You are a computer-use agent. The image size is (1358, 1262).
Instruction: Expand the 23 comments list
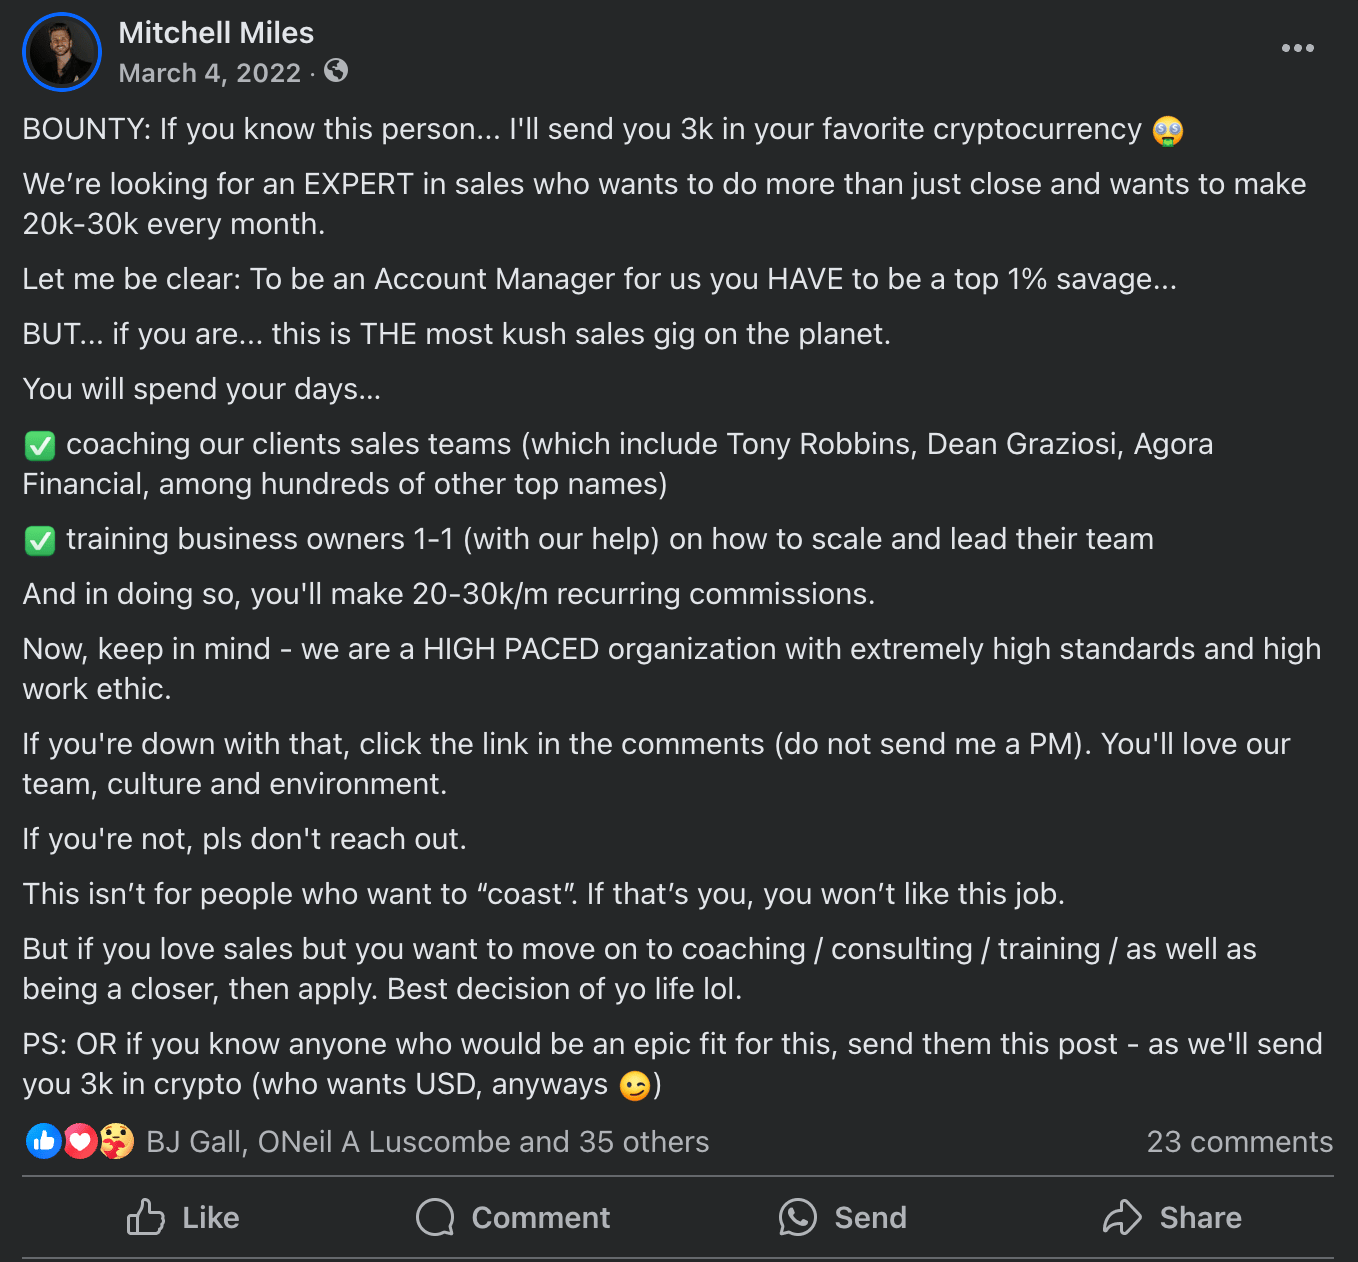pos(1239,1142)
